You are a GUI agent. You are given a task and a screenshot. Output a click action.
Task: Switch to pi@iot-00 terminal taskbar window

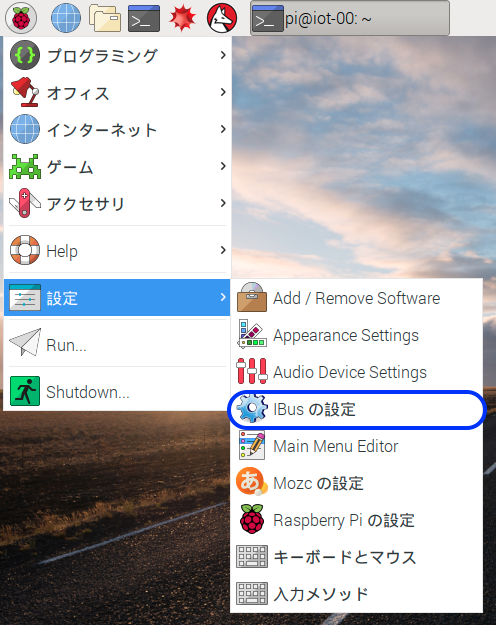point(350,18)
